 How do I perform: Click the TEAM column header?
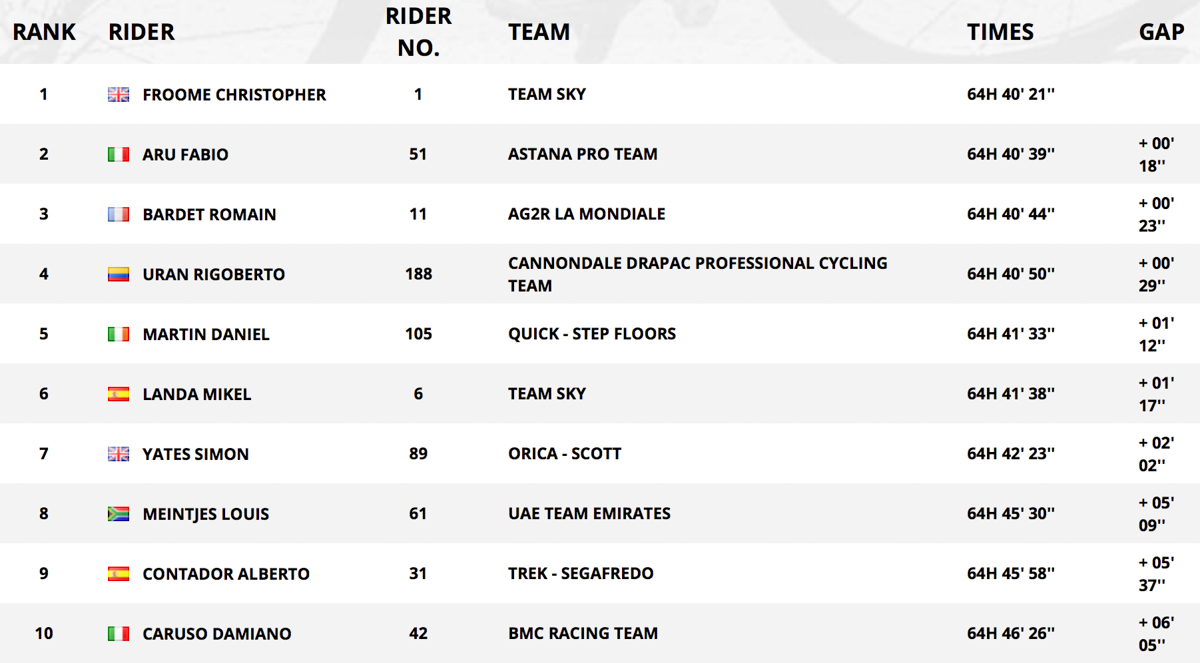(x=539, y=32)
